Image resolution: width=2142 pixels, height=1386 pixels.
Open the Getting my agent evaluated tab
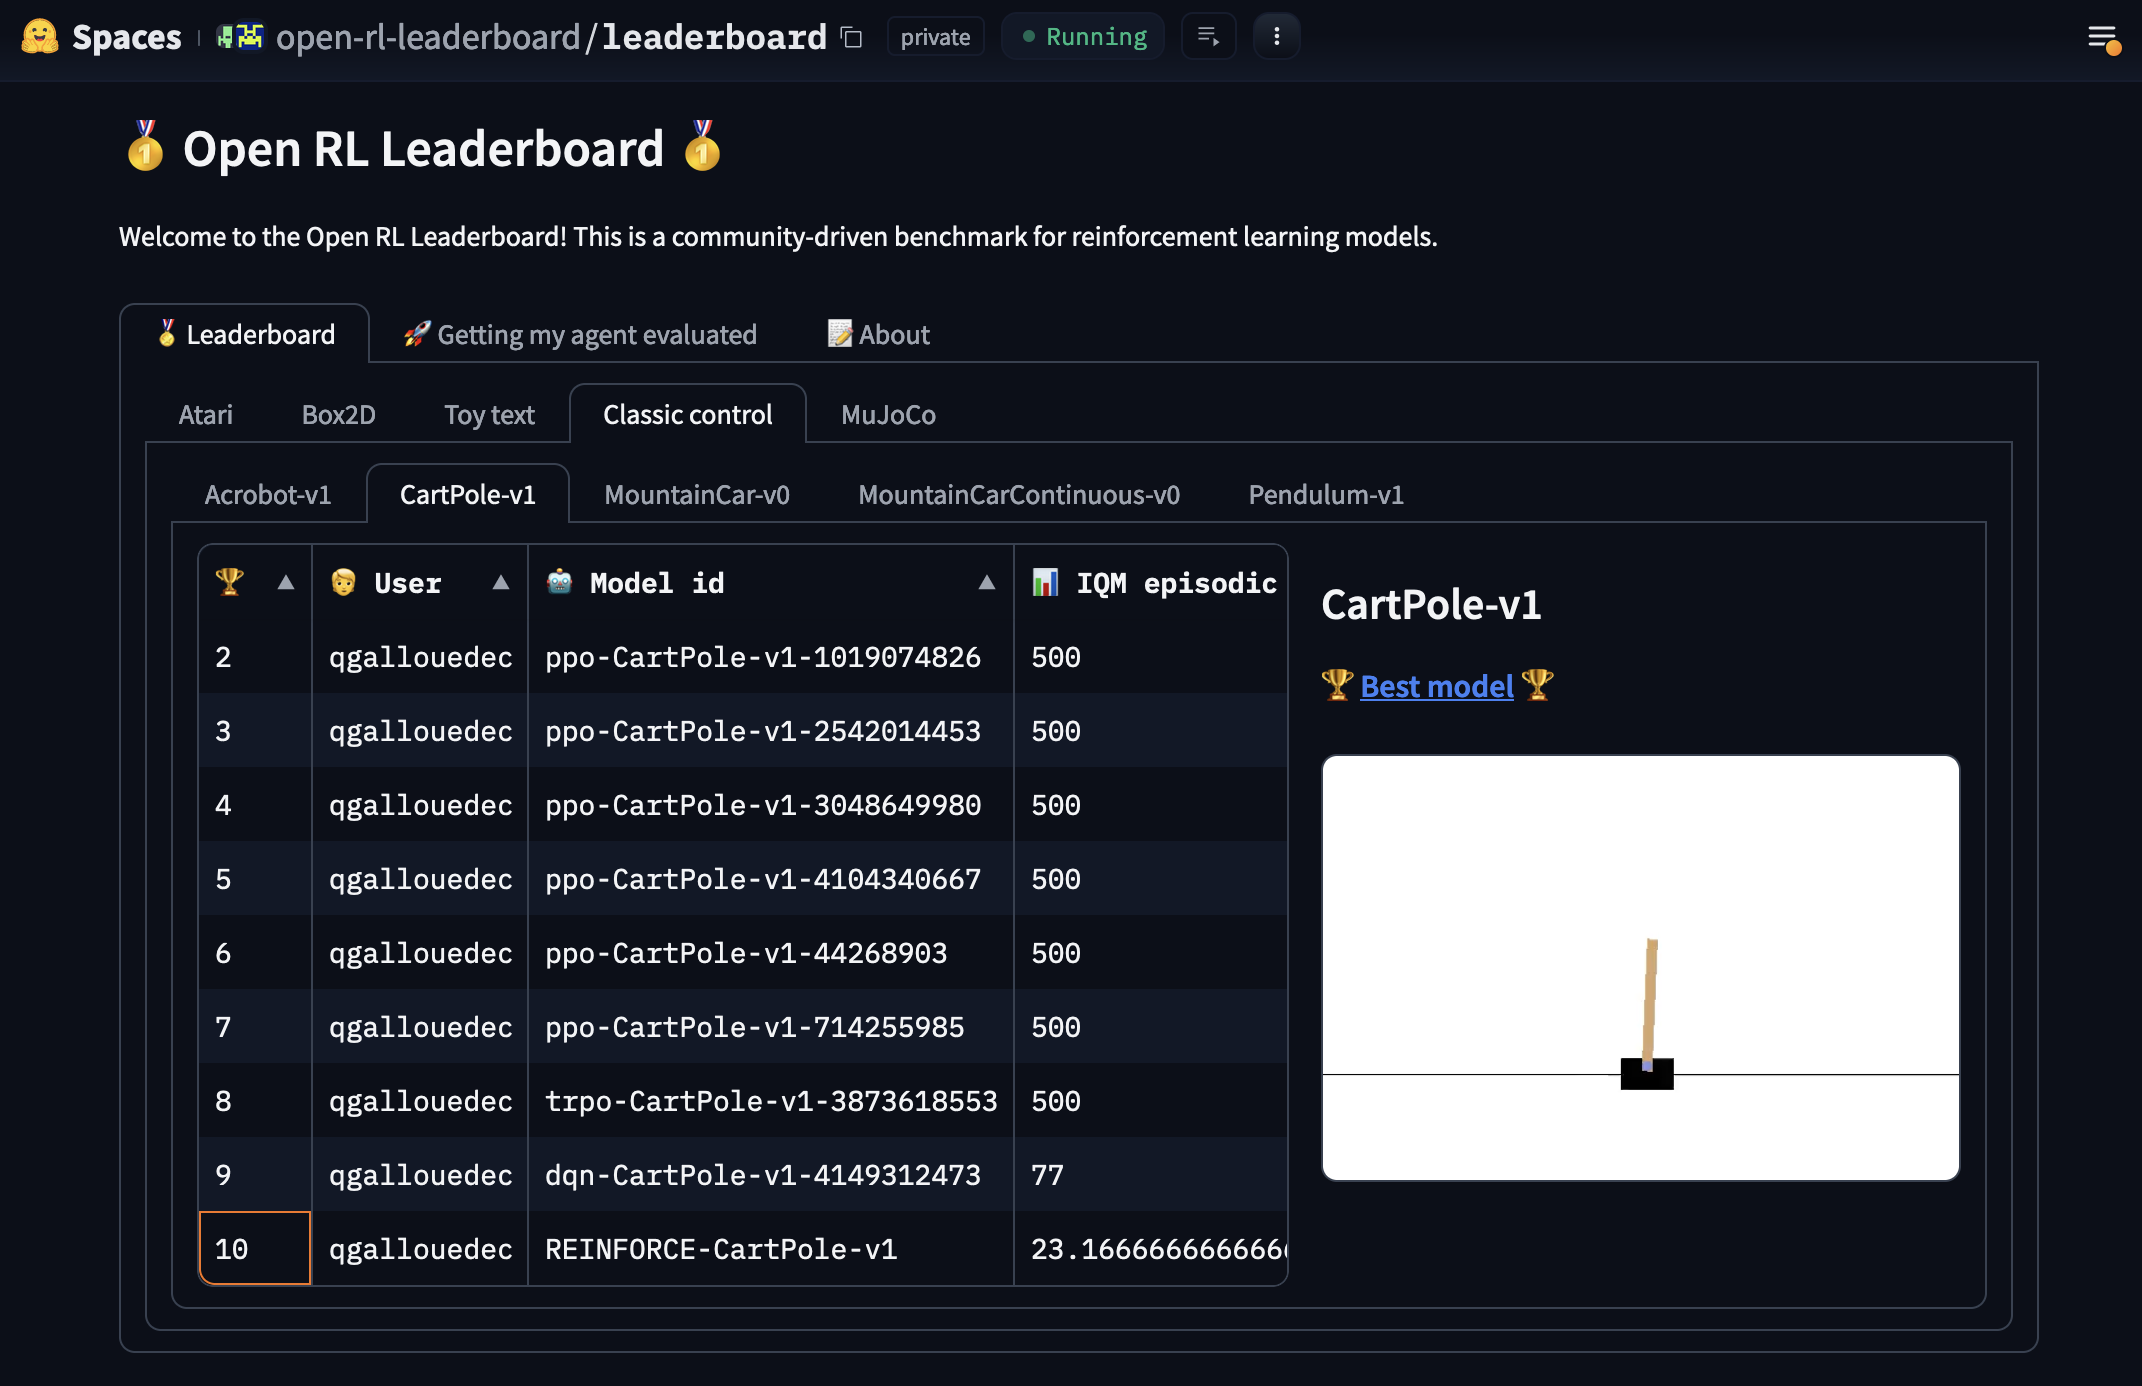(580, 334)
